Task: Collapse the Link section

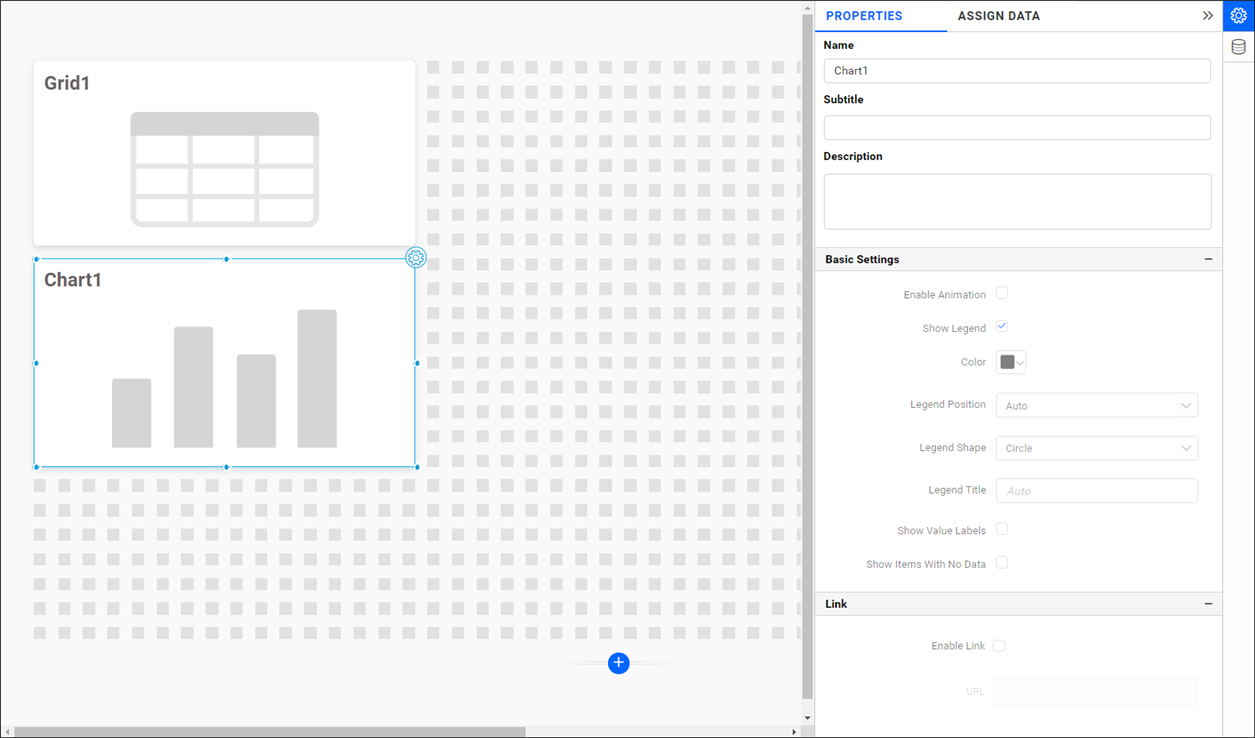Action: (1208, 604)
